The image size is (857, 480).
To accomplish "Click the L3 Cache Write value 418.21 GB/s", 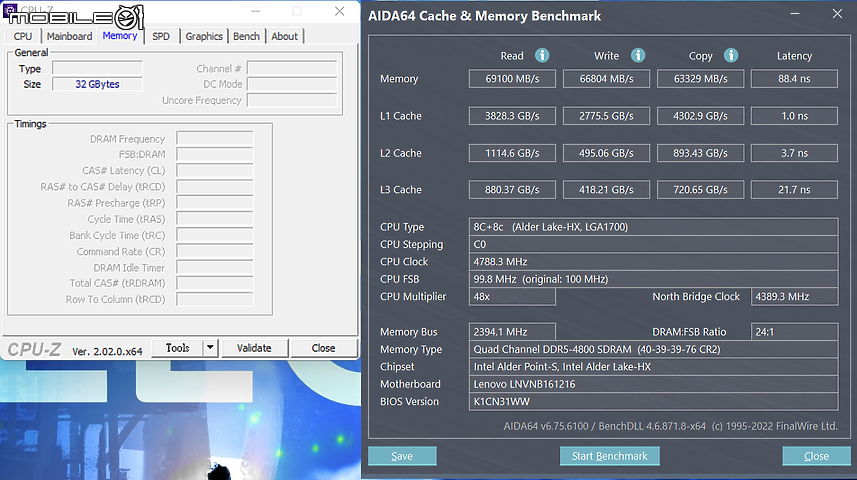I will click(606, 190).
